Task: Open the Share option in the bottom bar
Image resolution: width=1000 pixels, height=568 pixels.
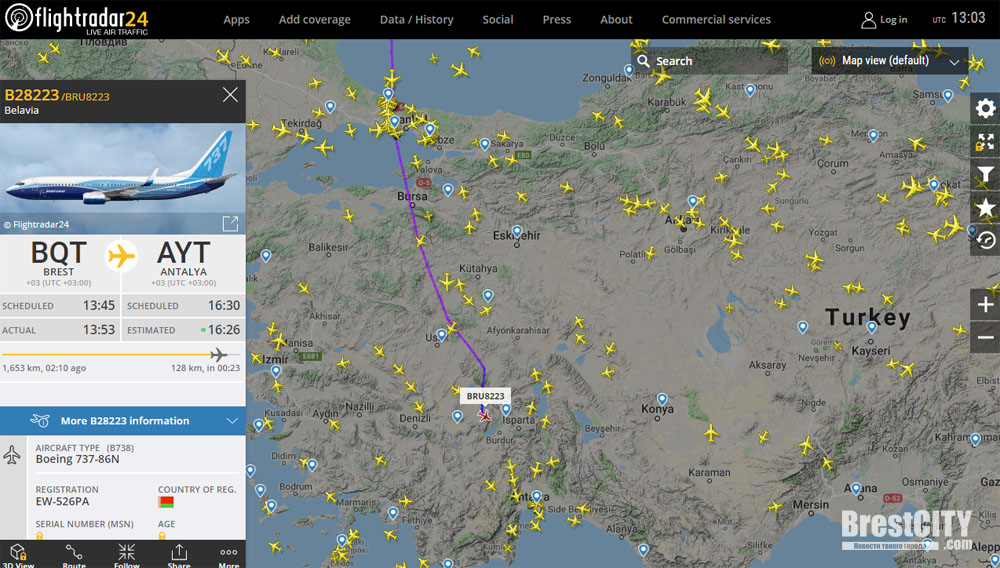Action: 179,556
